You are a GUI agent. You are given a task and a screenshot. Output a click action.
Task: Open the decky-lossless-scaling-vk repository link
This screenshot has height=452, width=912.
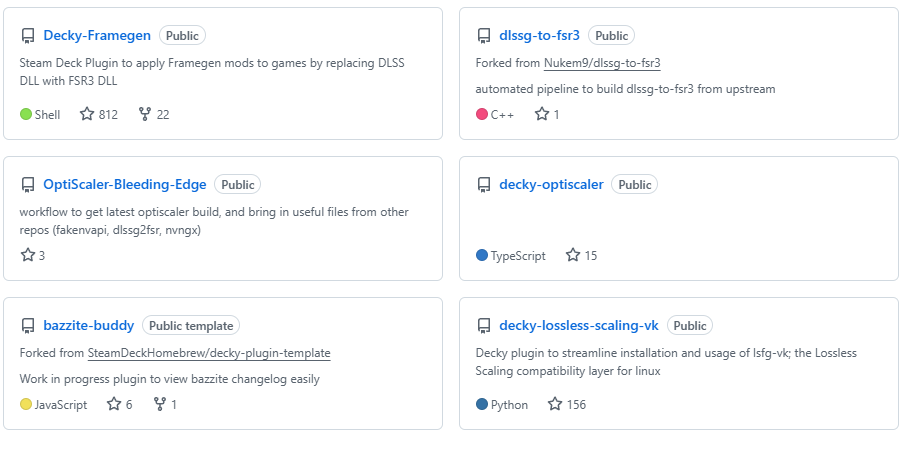click(579, 325)
